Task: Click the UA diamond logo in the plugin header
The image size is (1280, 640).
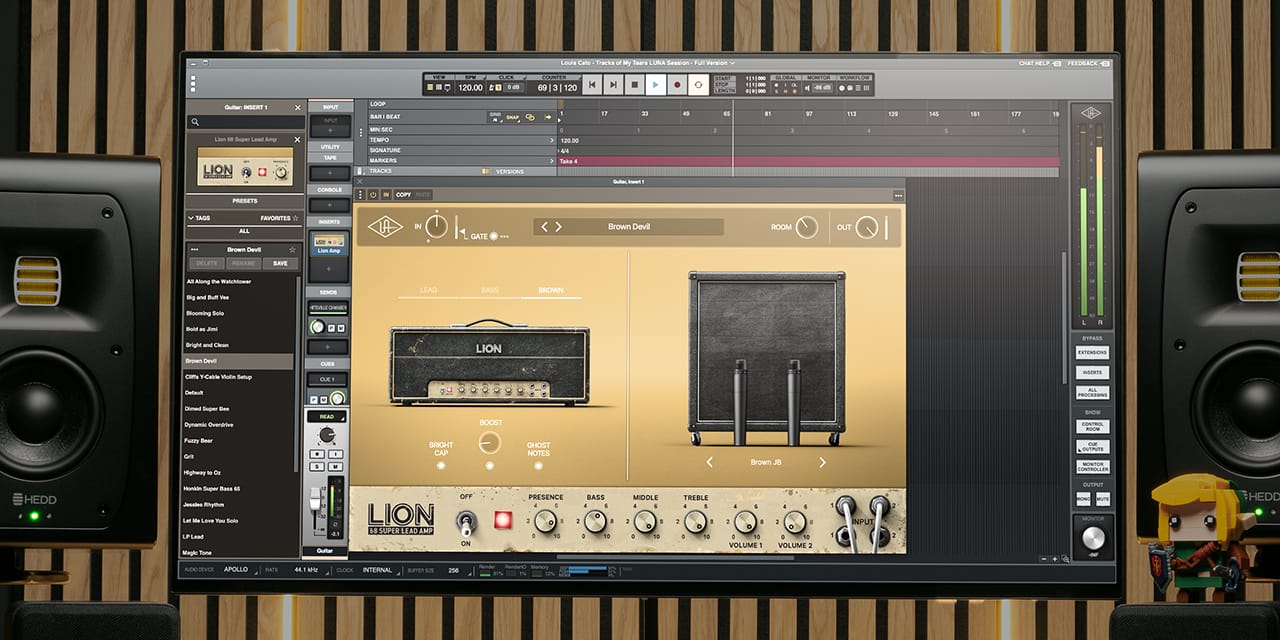Action: point(385,226)
